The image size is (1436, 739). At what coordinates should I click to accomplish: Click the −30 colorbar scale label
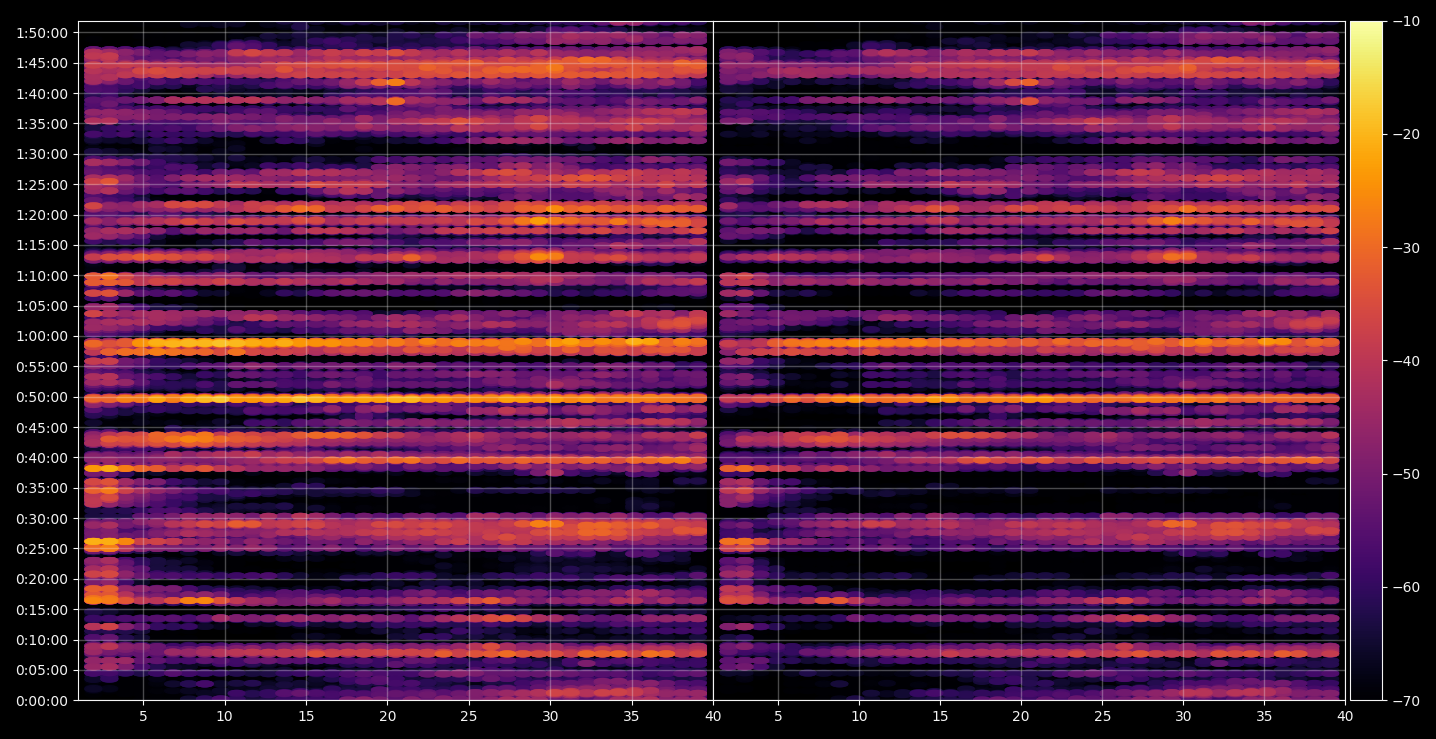coord(1404,247)
